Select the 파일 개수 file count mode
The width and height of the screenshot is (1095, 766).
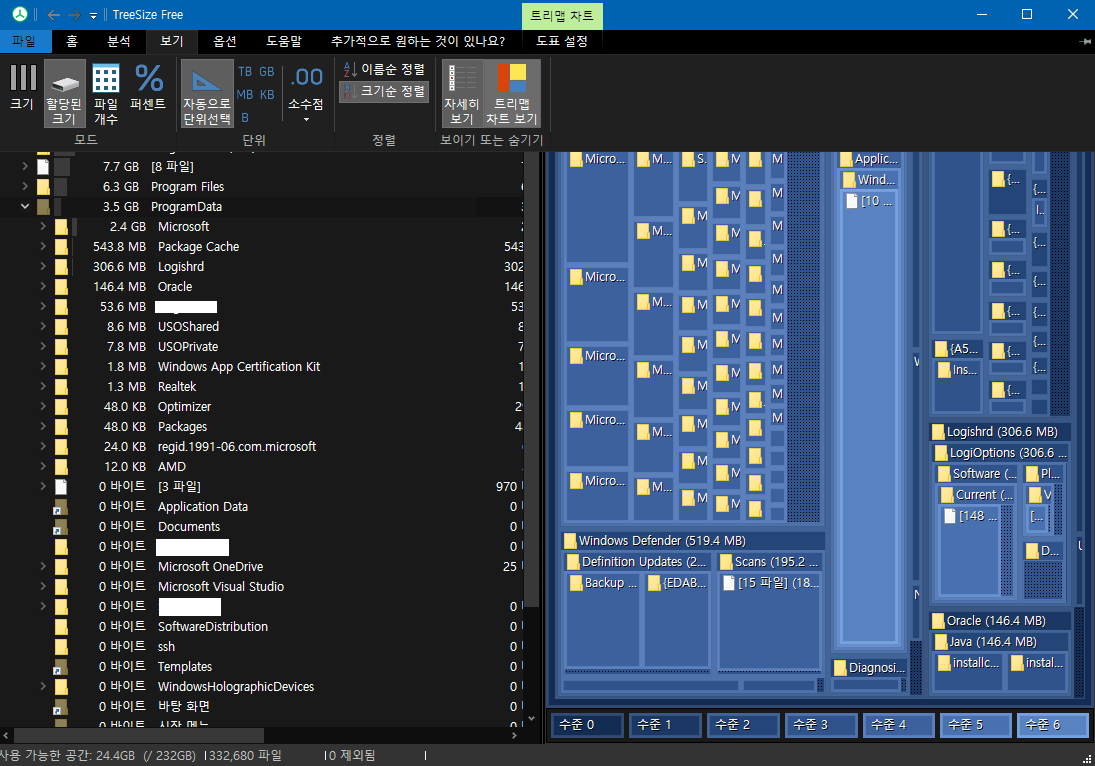[106, 93]
